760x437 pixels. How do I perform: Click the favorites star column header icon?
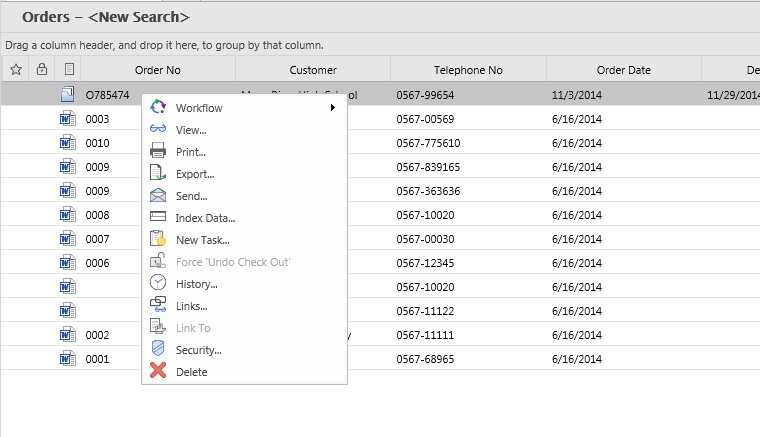[x=16, y=69]
